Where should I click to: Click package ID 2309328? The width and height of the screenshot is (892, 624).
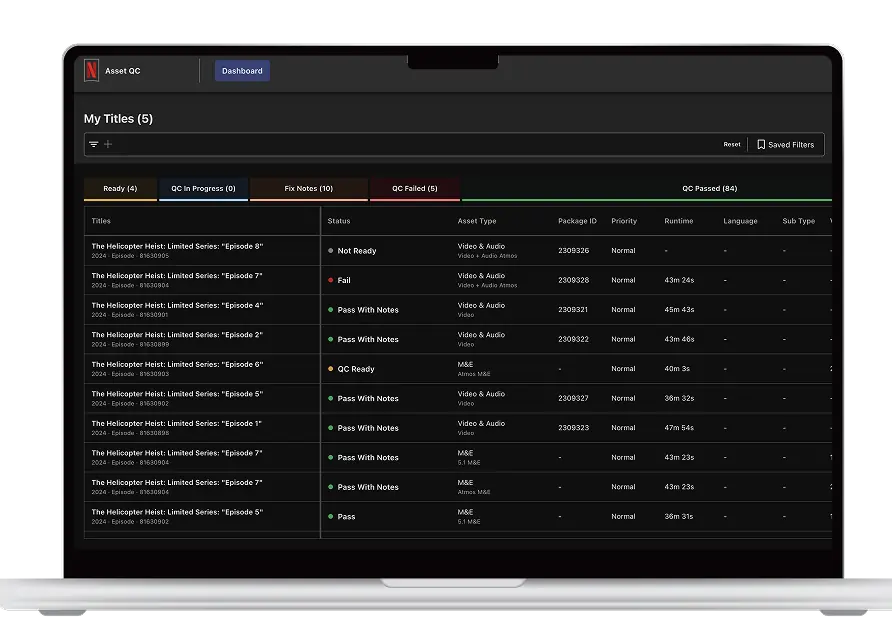(x=573, y=280)
